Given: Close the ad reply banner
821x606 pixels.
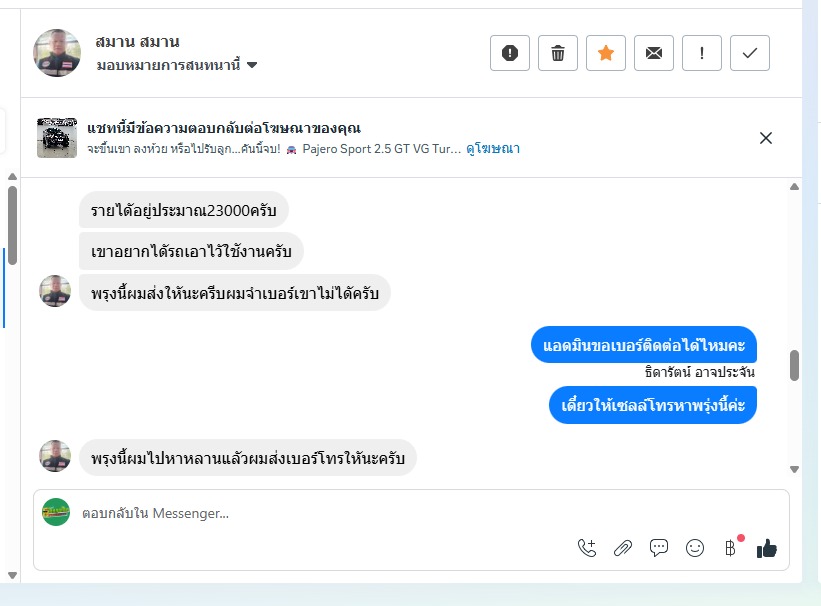Looking at the screenshot, I should point(765,138).
